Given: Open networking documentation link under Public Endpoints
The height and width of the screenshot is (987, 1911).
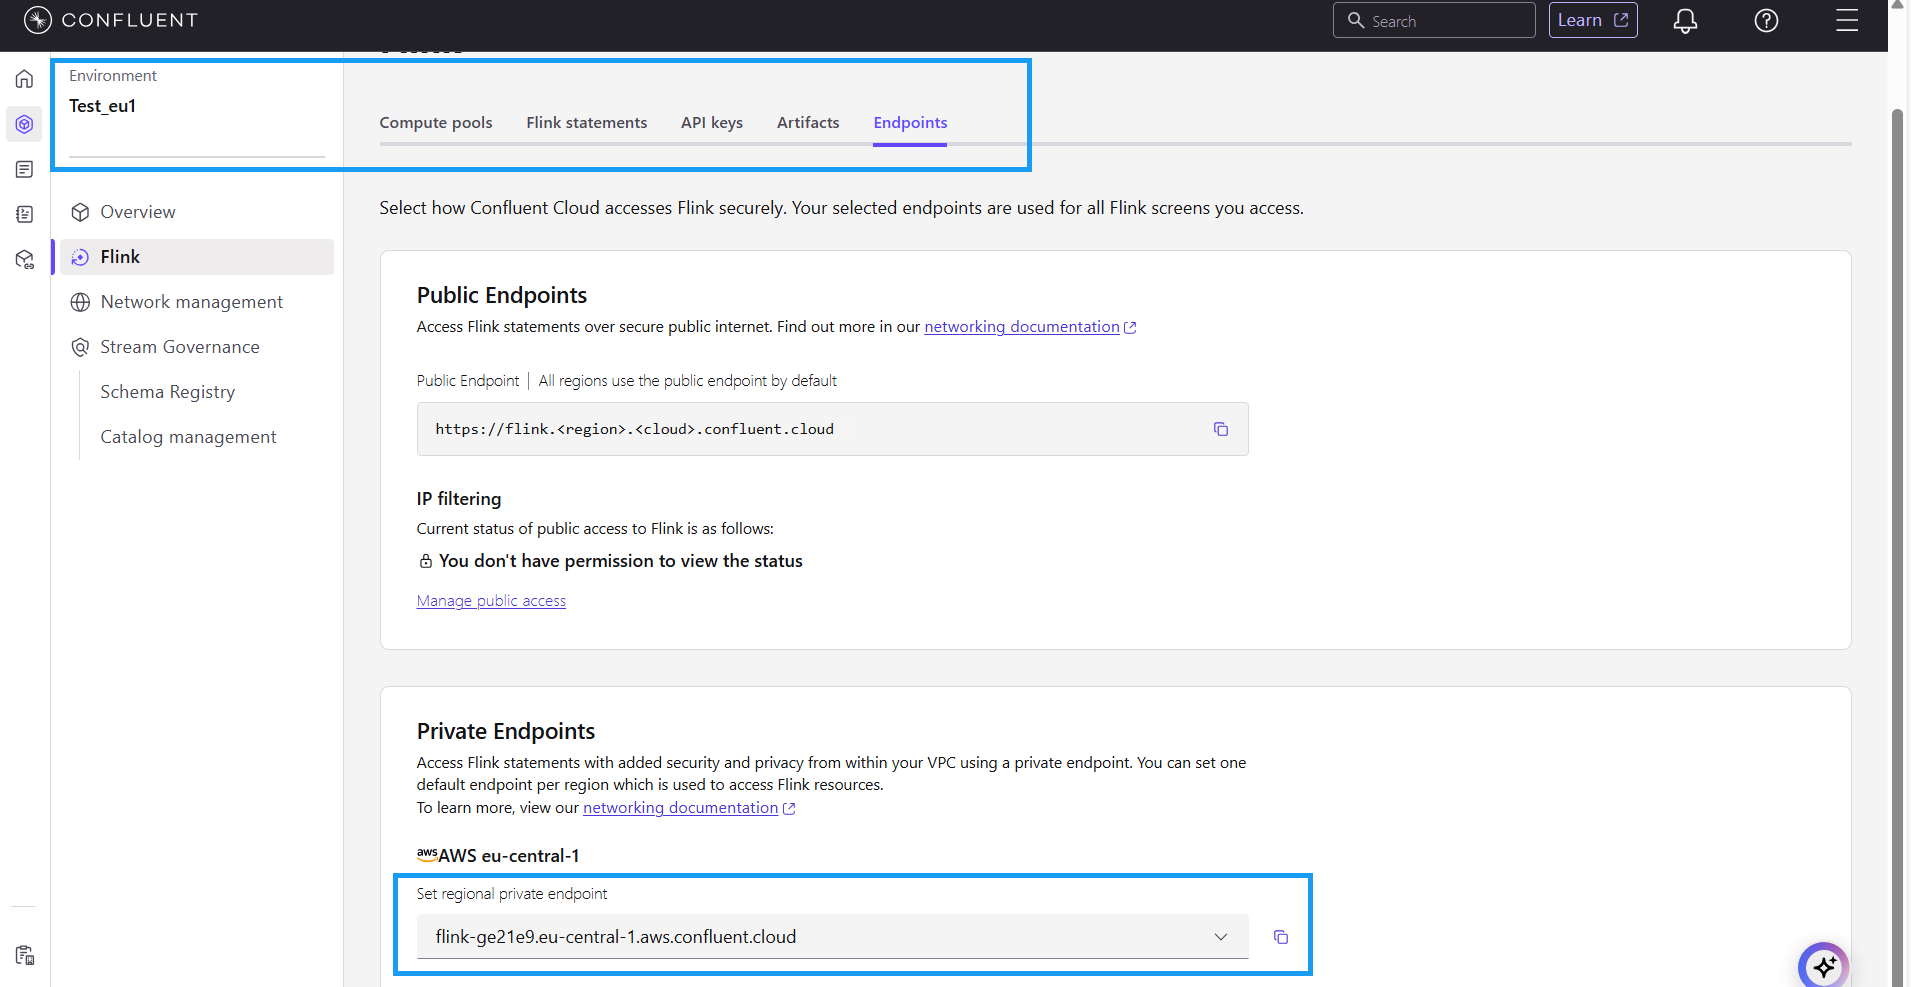Looking at the screenshot, I should (x=1022, y=327).
